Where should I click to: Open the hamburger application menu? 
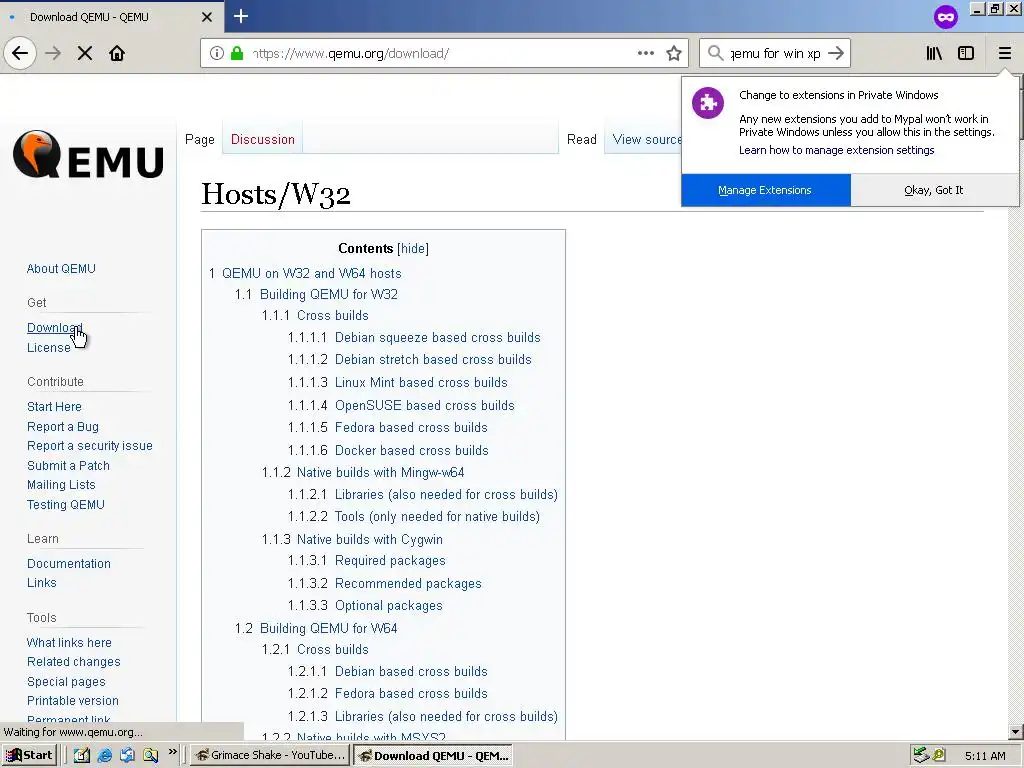pos(1005,53)
